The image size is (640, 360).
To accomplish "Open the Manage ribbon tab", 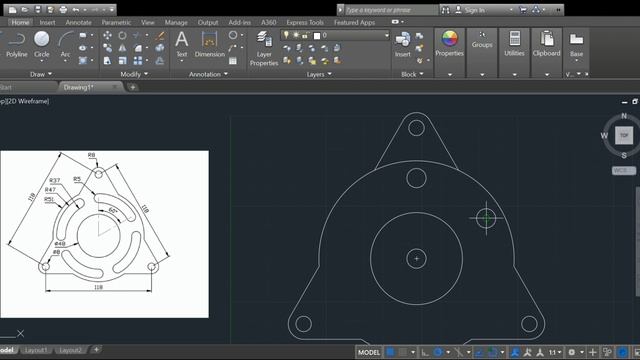I will 176,22.
